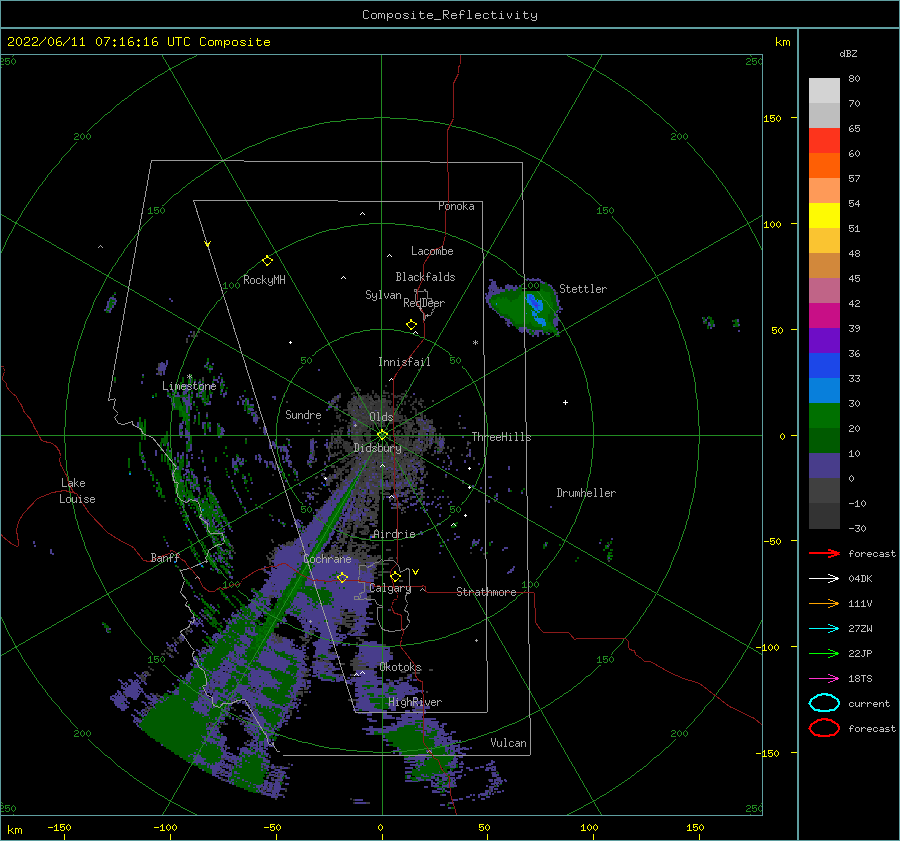
Task: Click the Ponoka city label
Action: (456, 206)
